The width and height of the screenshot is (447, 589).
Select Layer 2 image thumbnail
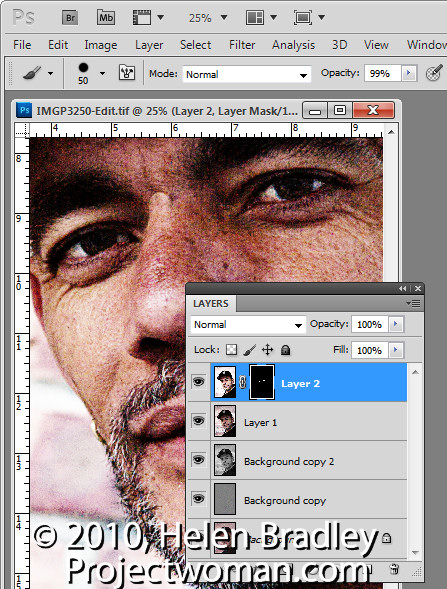click(x=225, y=382)
